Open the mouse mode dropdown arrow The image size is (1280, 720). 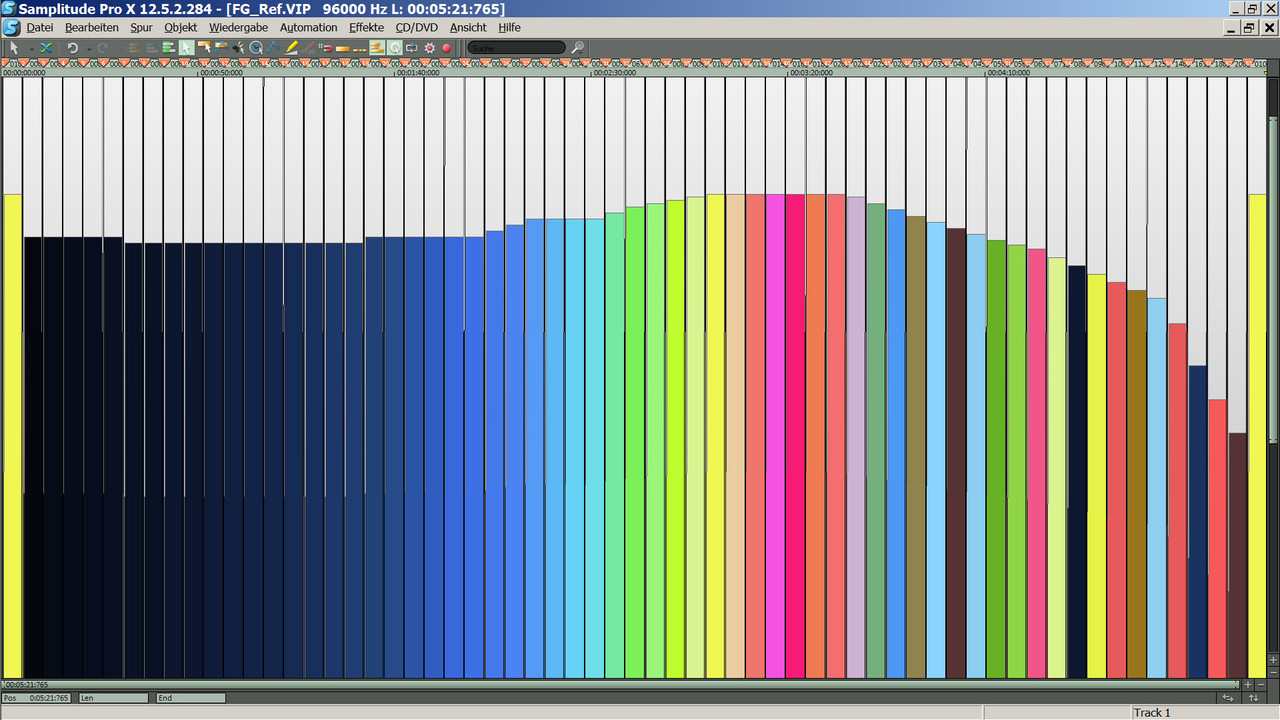(31, 48)
